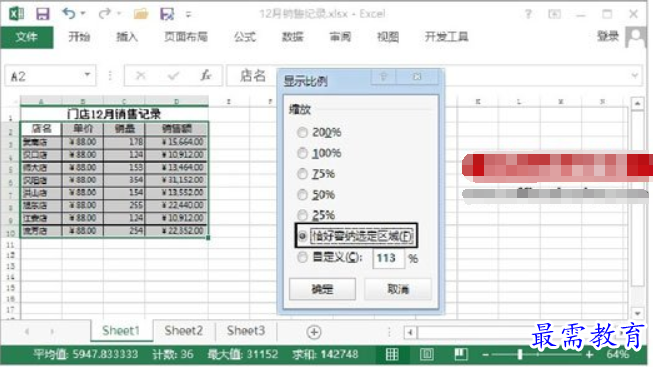The width and height of the screenshot is (653, 367).
Task: Open ribbon display options icon
Action: pyautogui.click(x=554, y=14)
